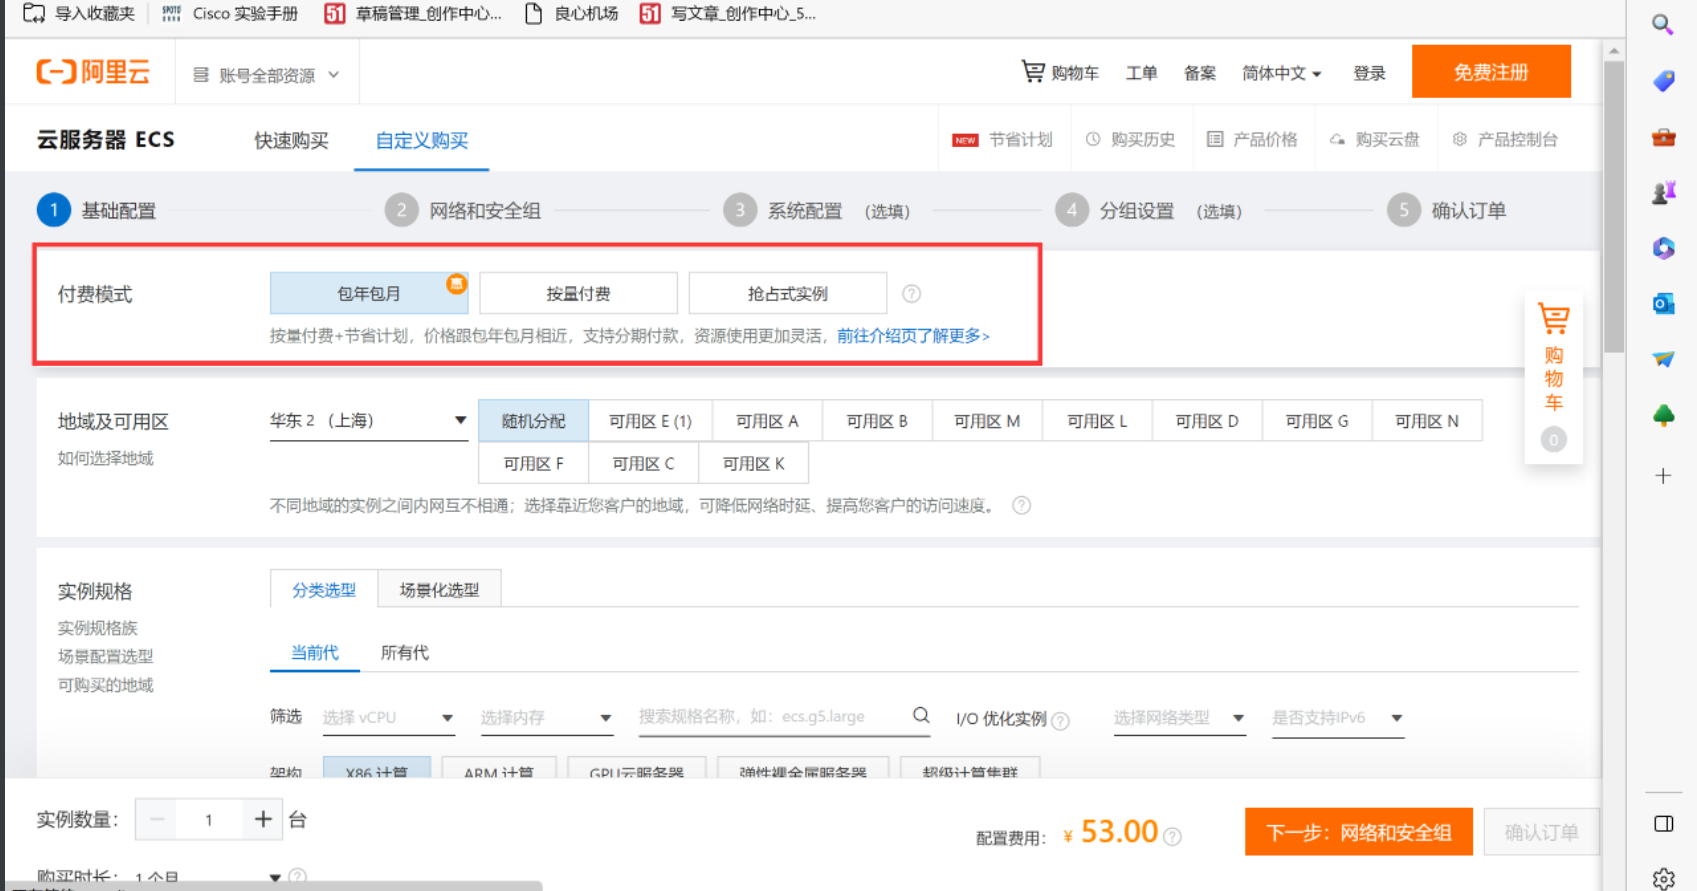The image size is (1697, 891).
Task: Click help icon beside price 53.00
Action: coord(1172,836)
